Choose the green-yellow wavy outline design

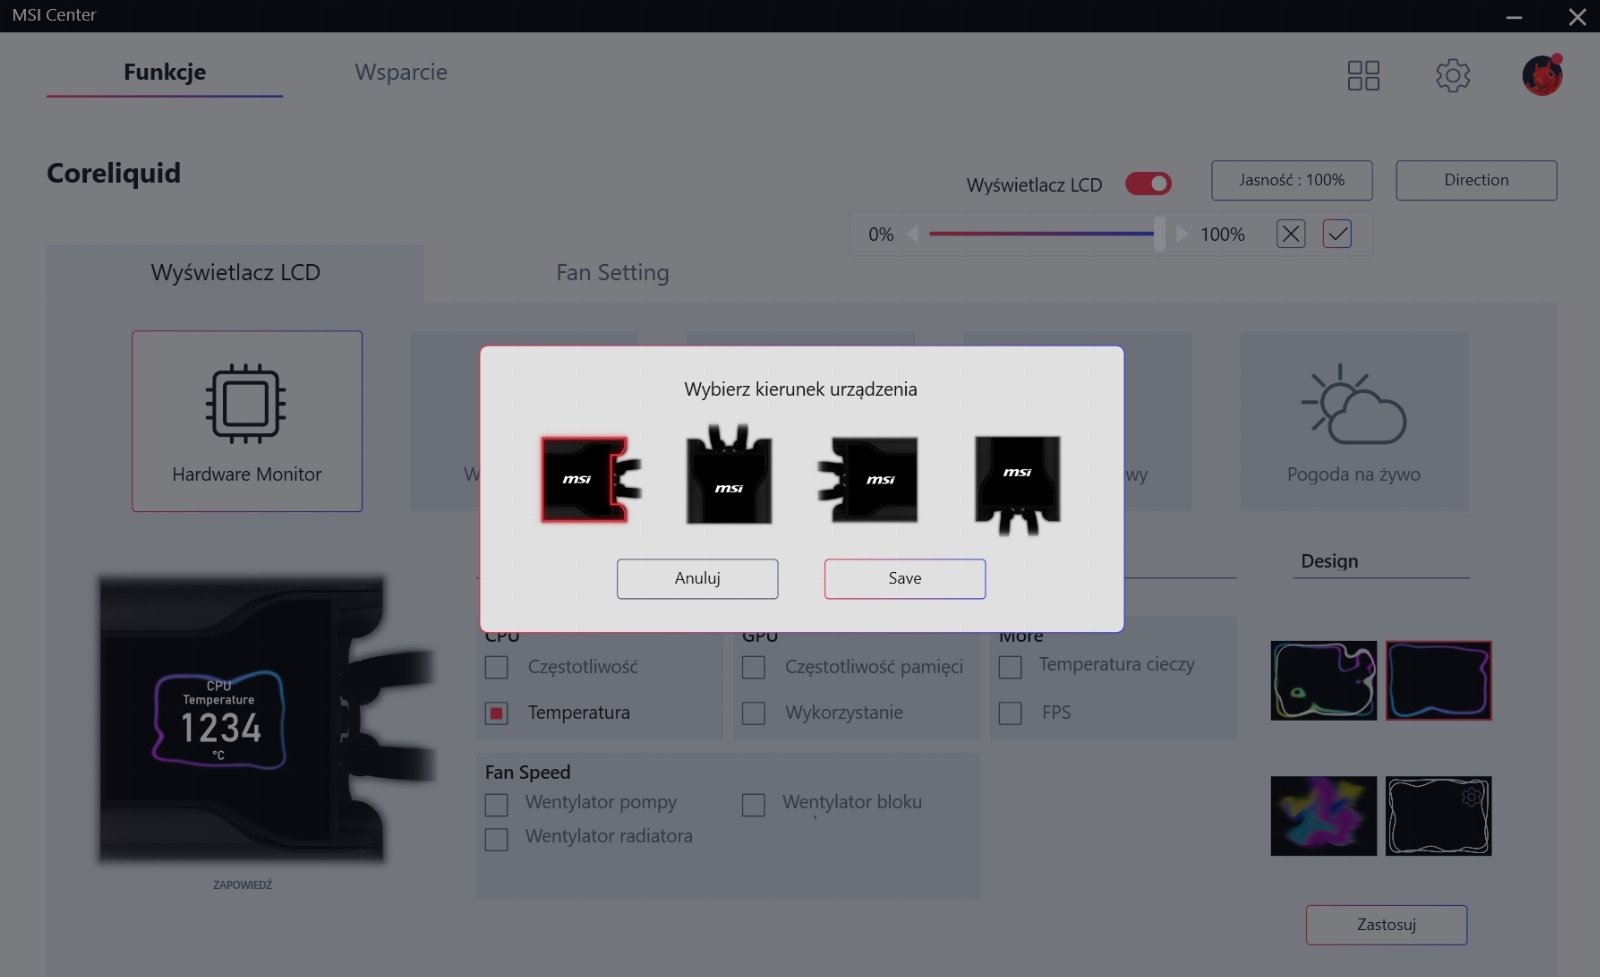click(x=1323, y=681)
